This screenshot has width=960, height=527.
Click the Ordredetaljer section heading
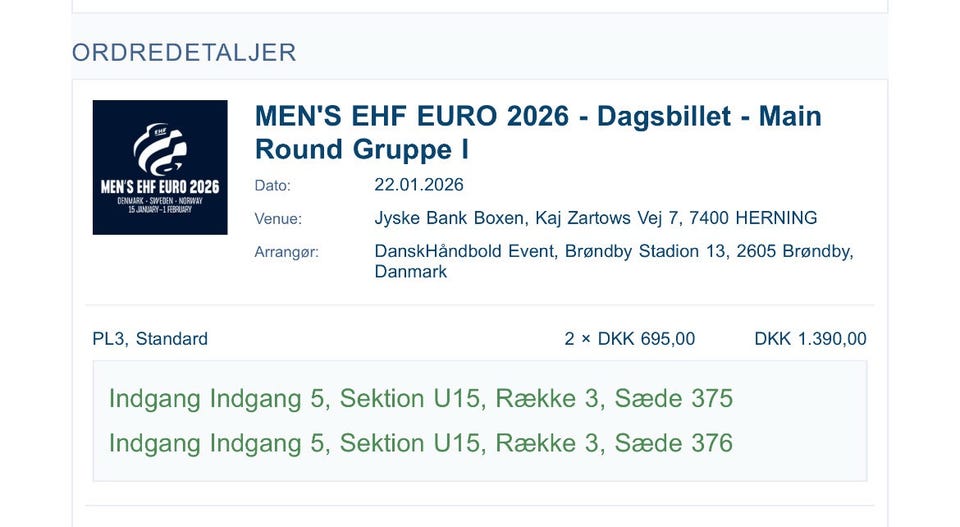184,53
